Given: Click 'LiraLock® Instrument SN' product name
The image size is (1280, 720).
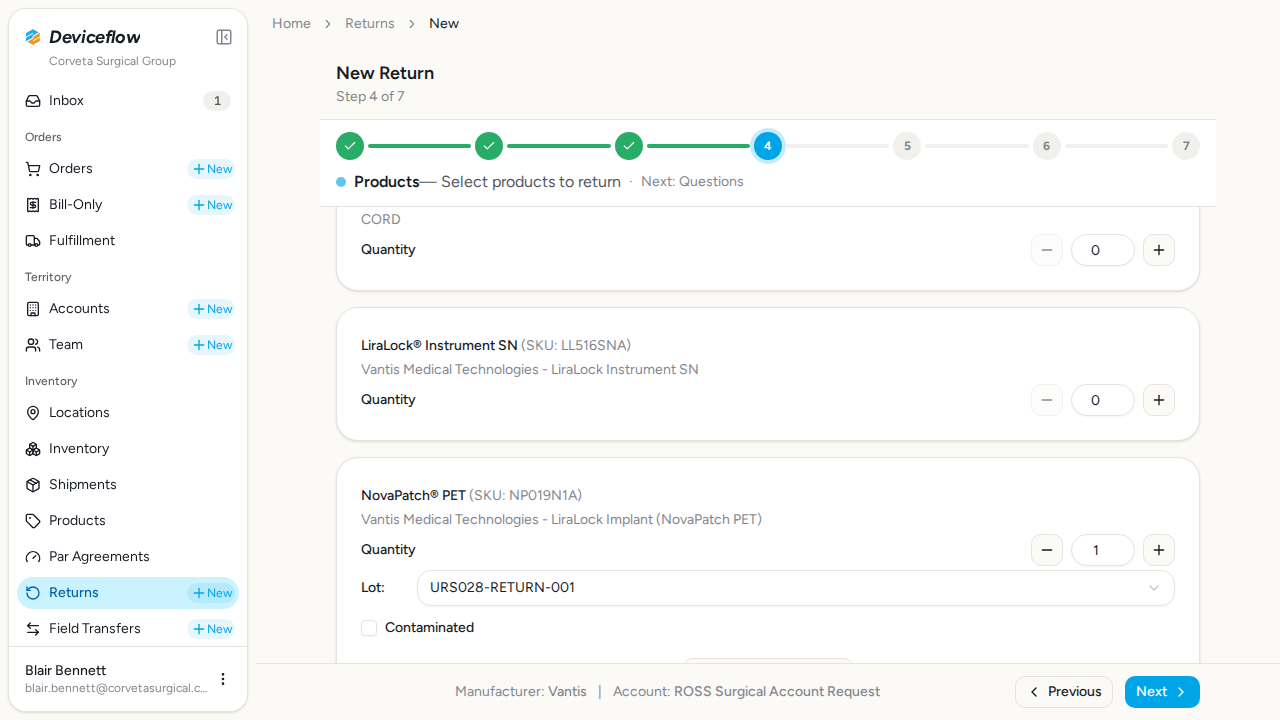Looking at the screenshot, I should [x=439, y=346].
